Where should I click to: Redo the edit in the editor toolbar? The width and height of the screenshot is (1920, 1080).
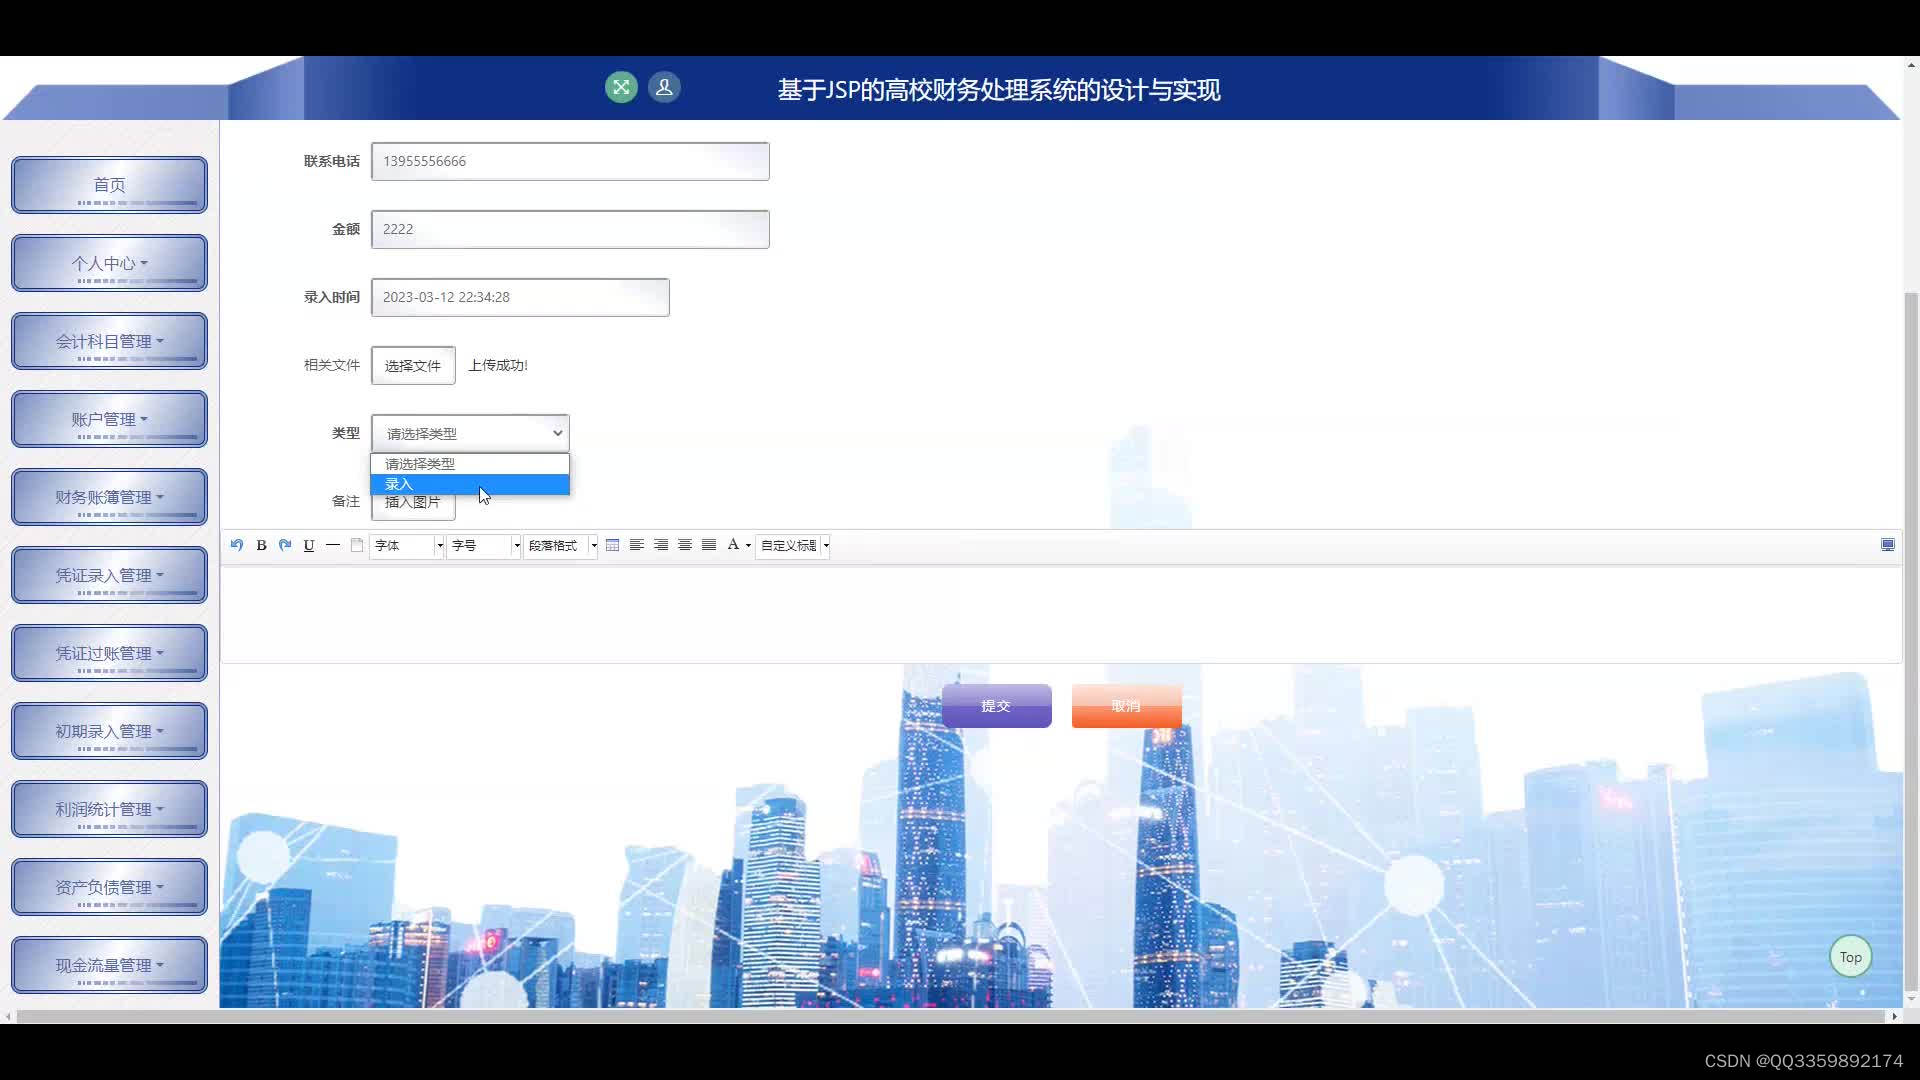pyautogui.click(x=285, y=545)
